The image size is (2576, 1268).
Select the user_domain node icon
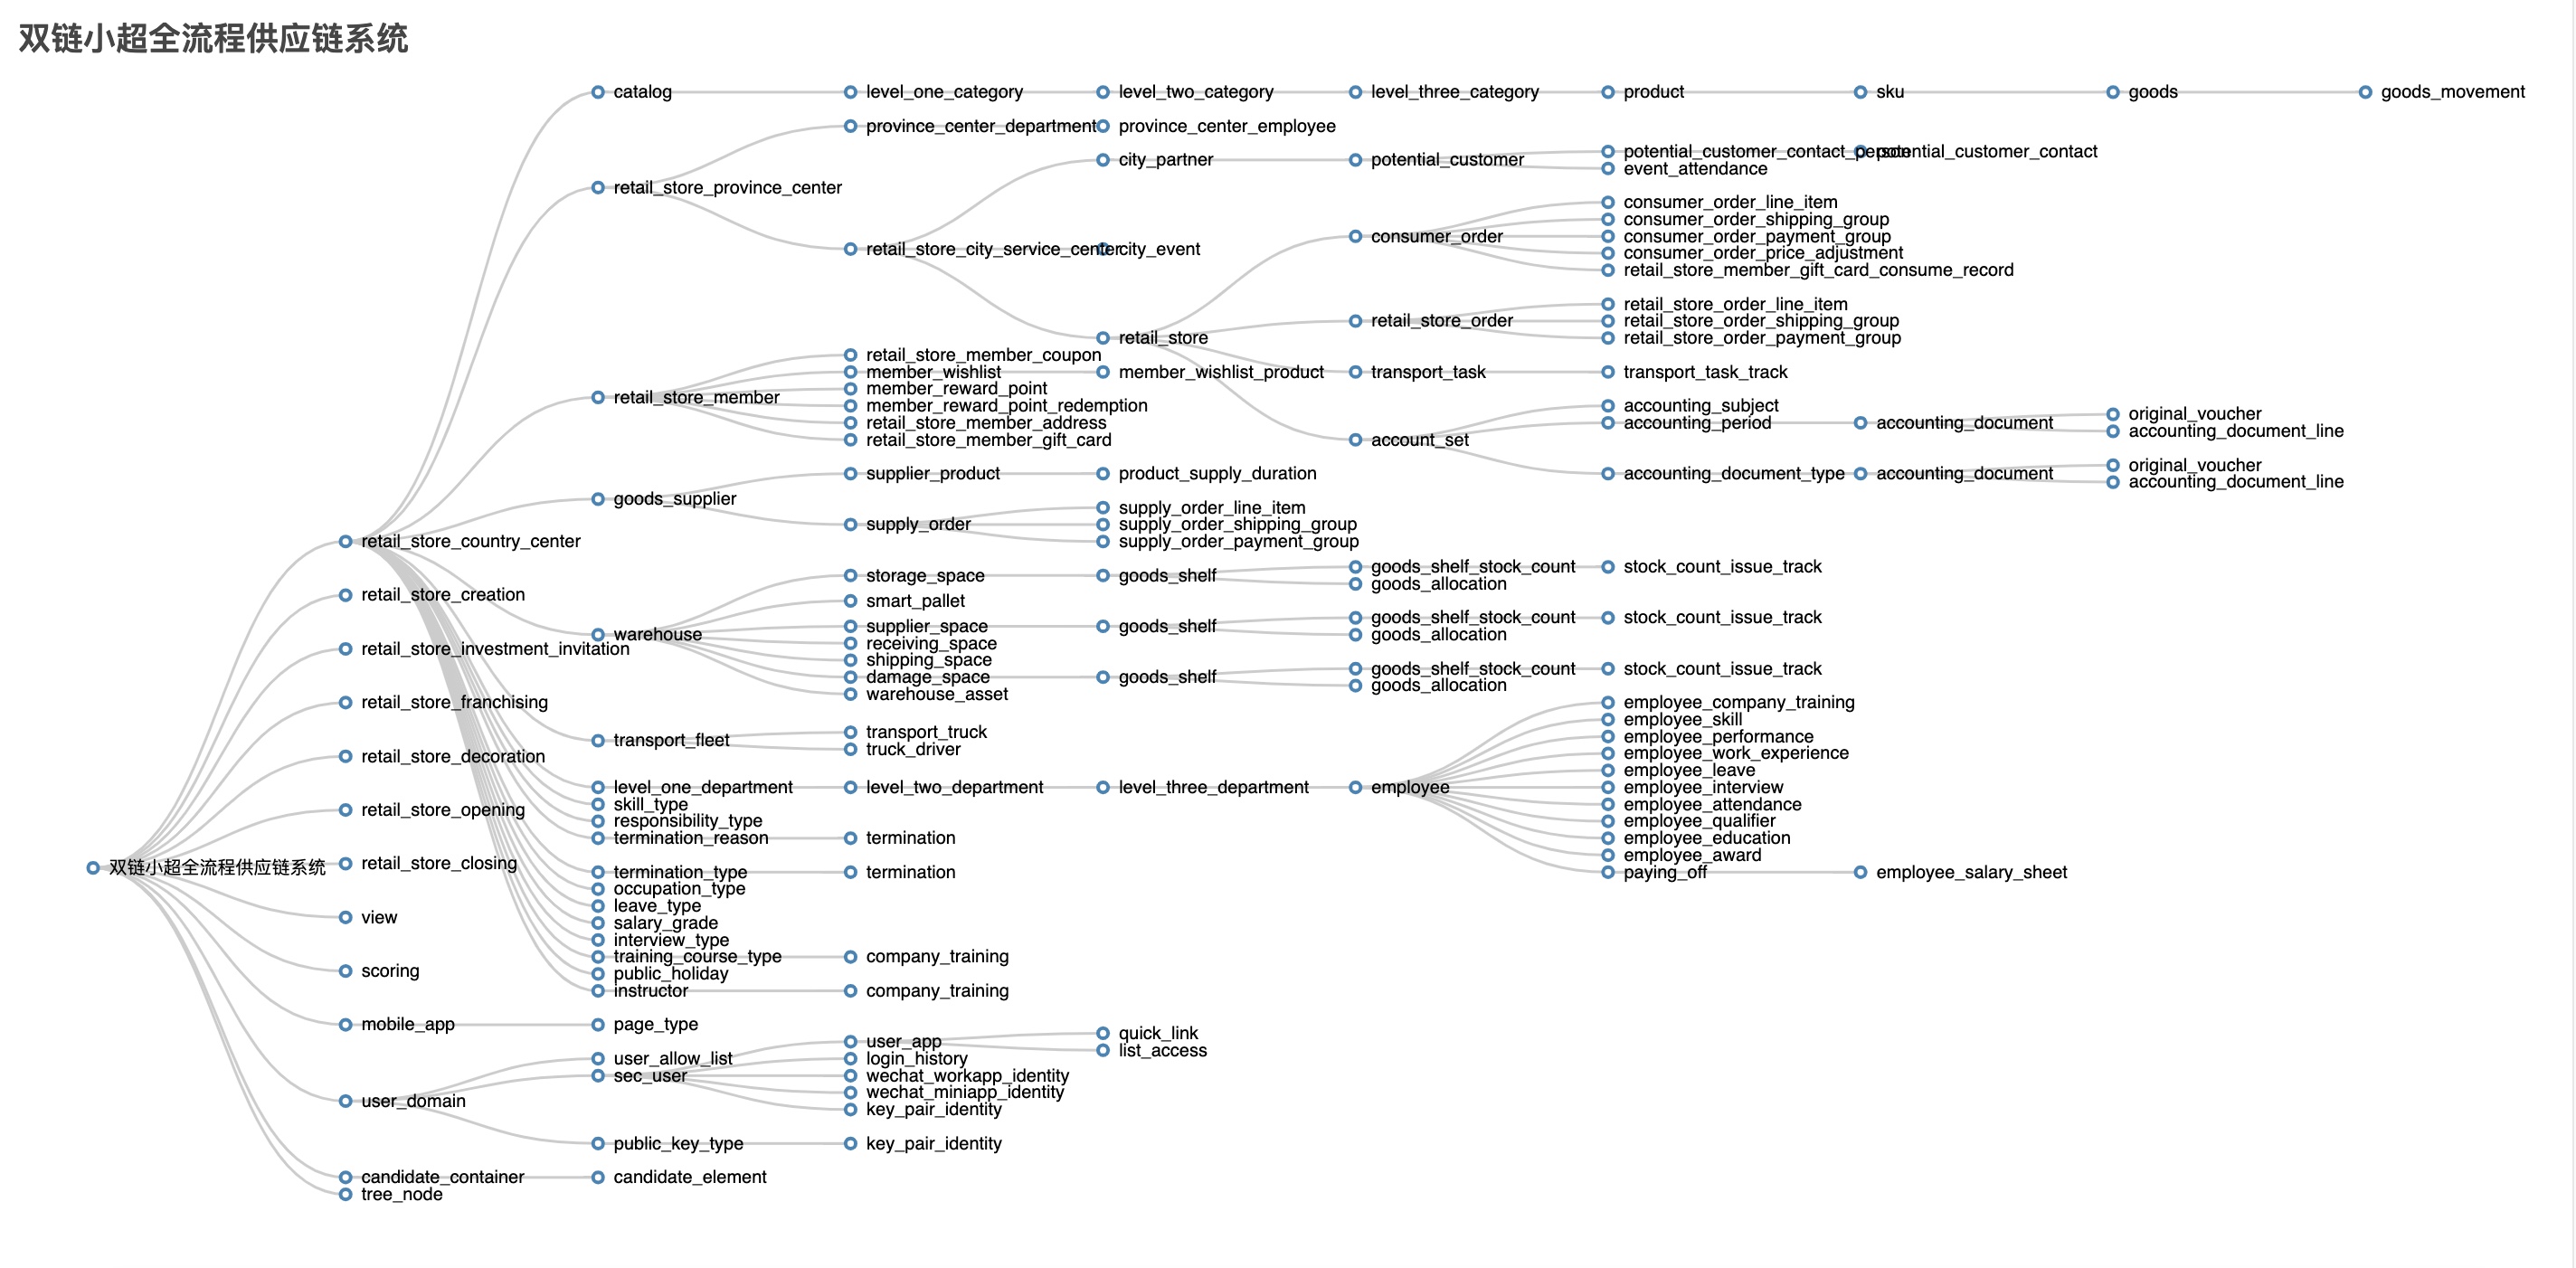point(342,1097)
